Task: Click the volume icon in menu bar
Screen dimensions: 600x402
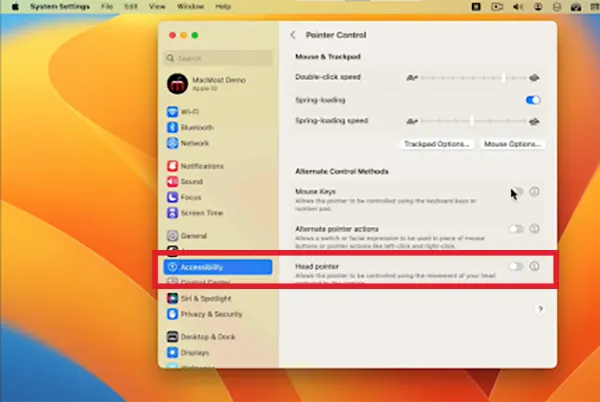Action: point(518,7)
